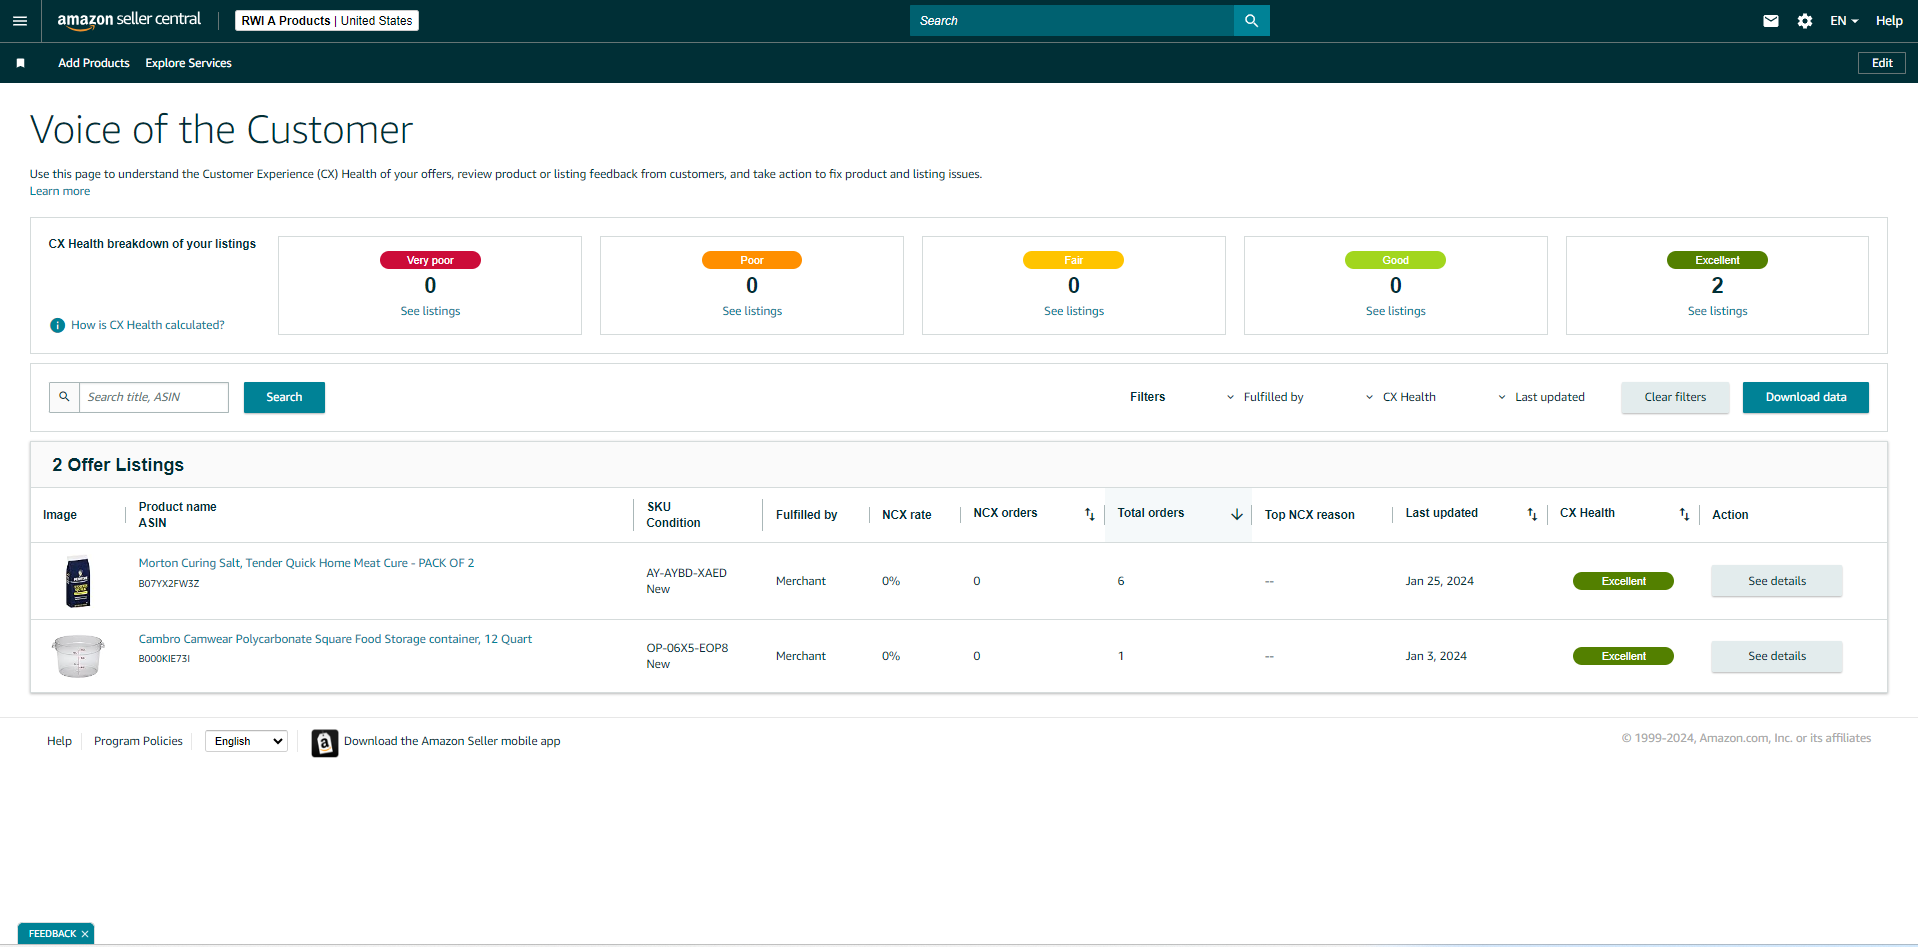Open the hamburger navigation menu
The image size is (1918, 947).
(20, 21)
